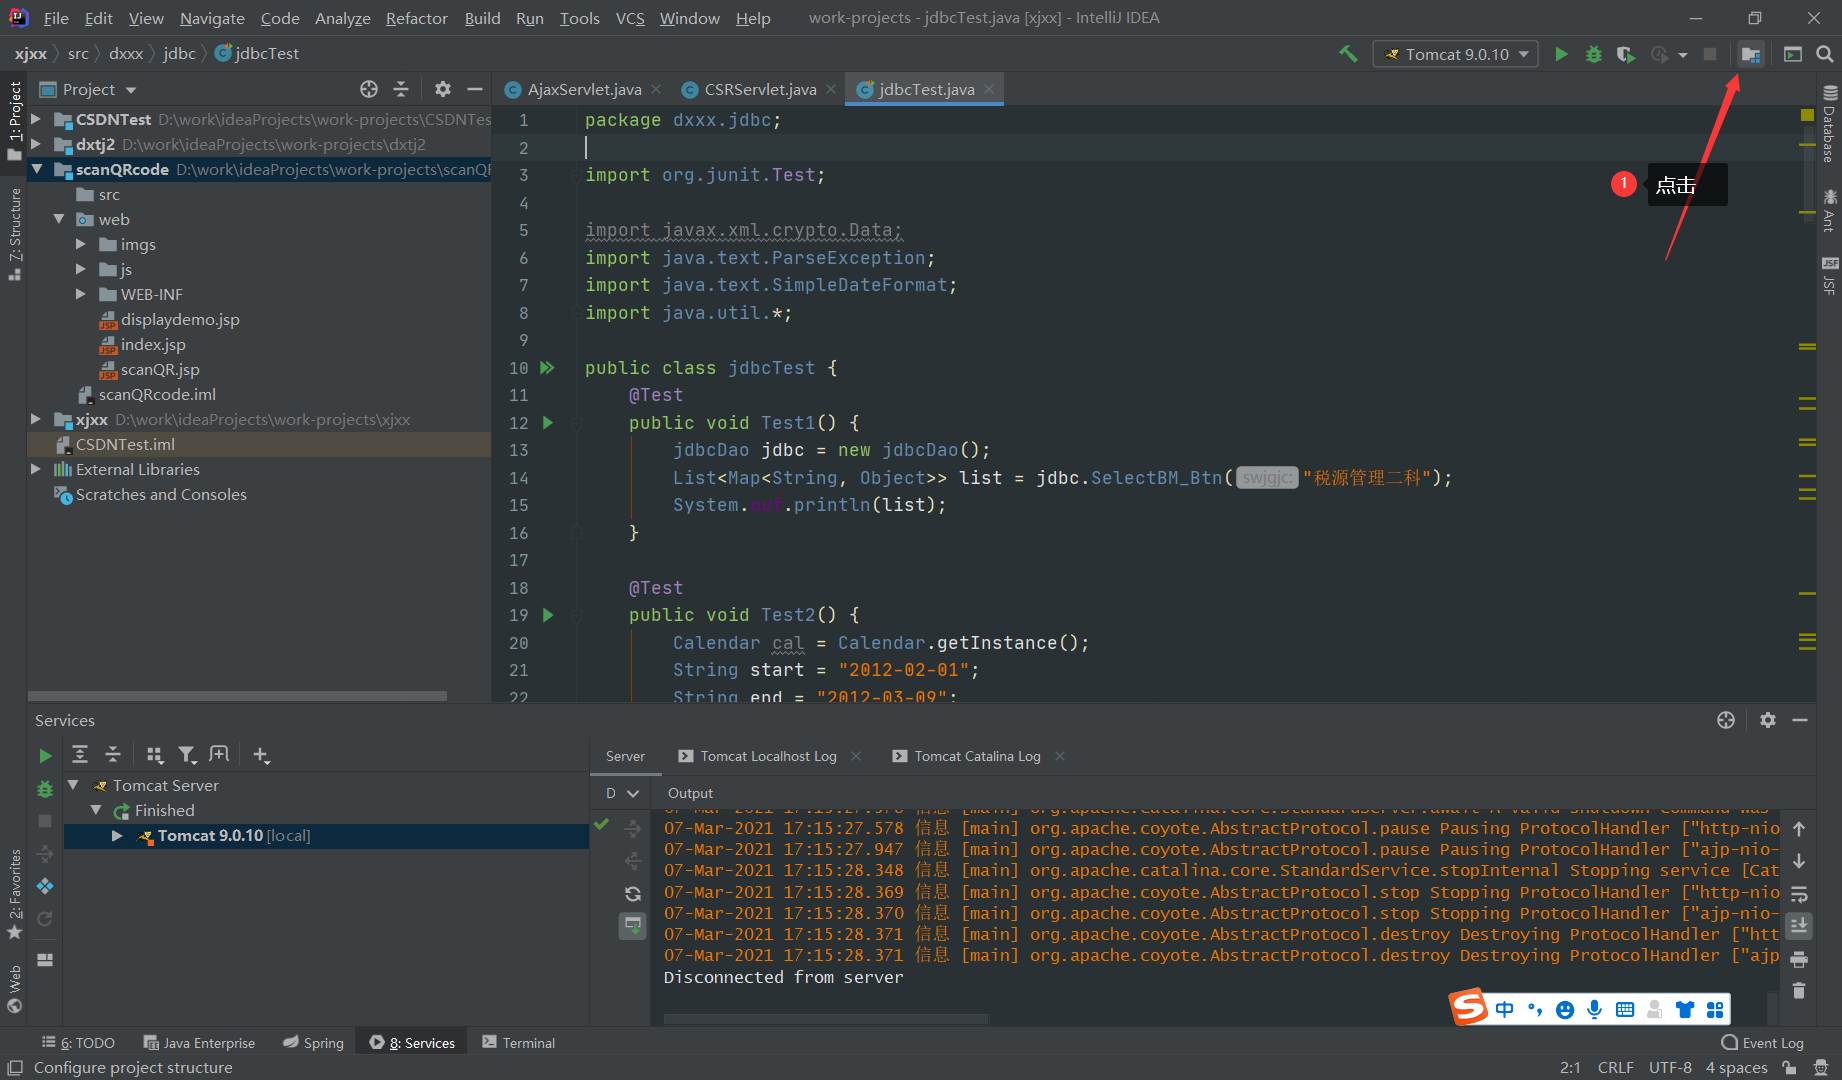Viewport: 1842px width, 1080px height.
Task: Expand the WEB-INF folder
Action: 81,294
